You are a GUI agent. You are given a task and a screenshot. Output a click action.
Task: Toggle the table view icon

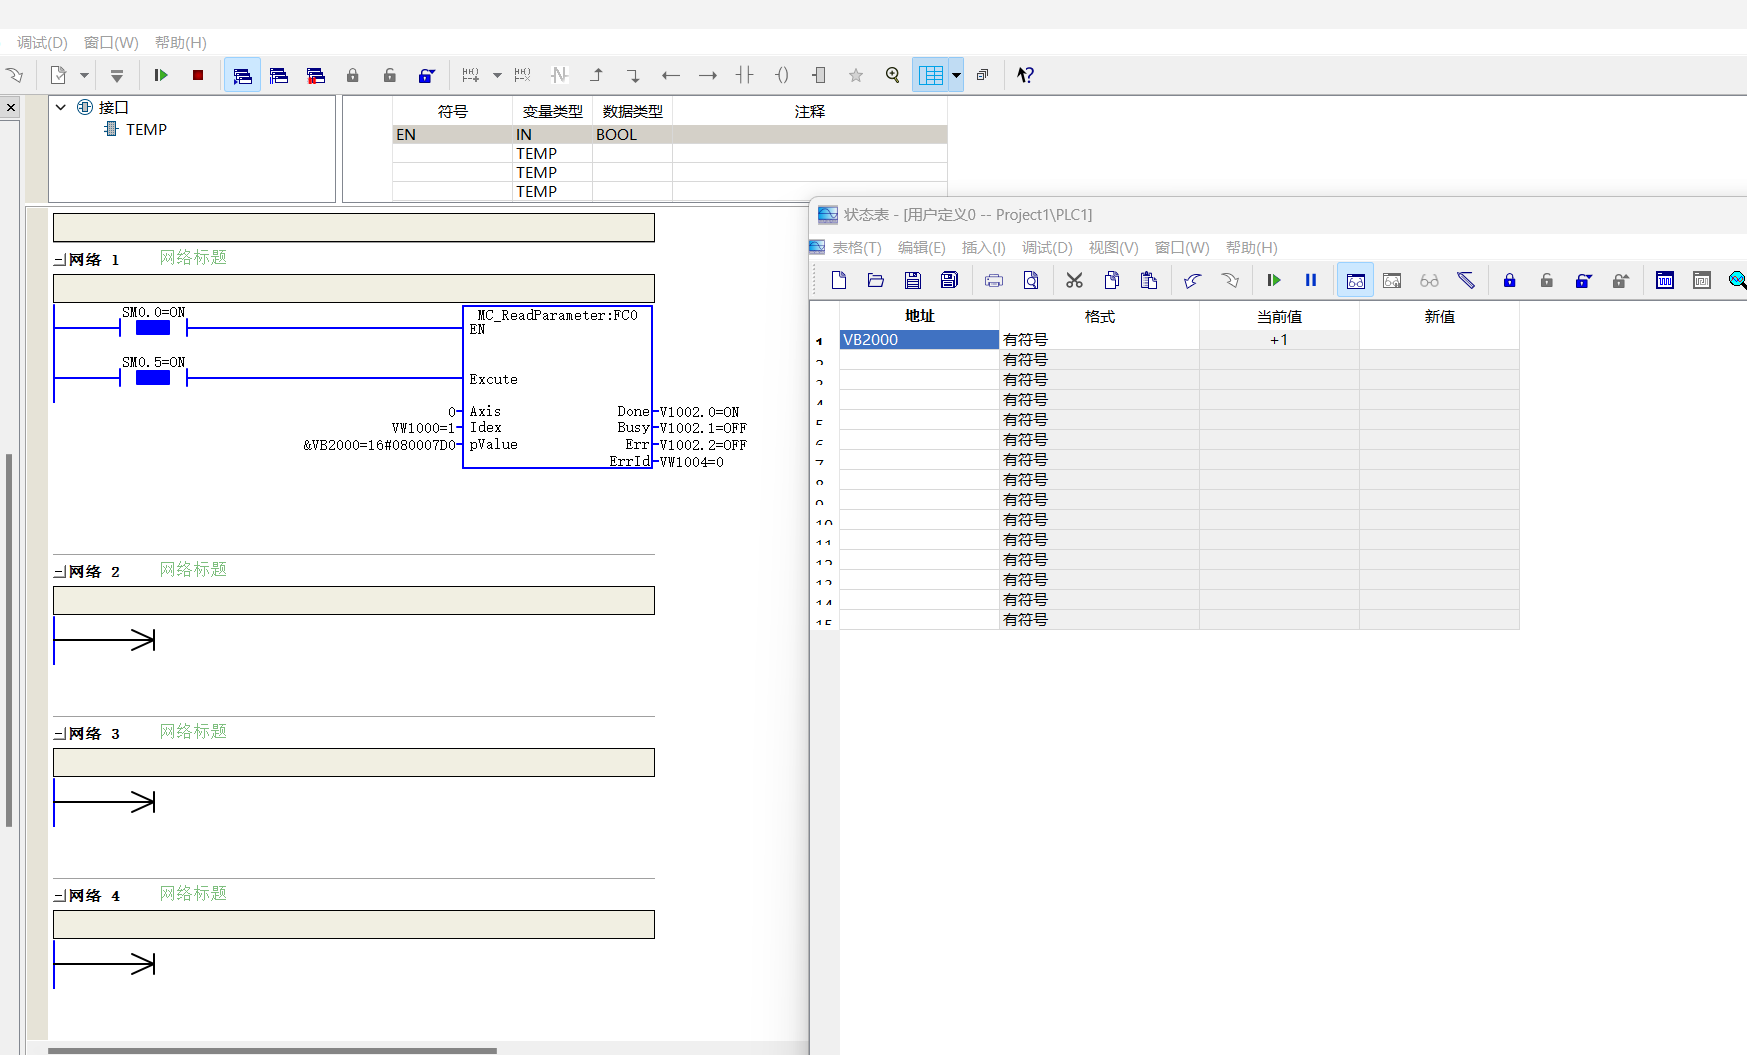tap(931, 75)
